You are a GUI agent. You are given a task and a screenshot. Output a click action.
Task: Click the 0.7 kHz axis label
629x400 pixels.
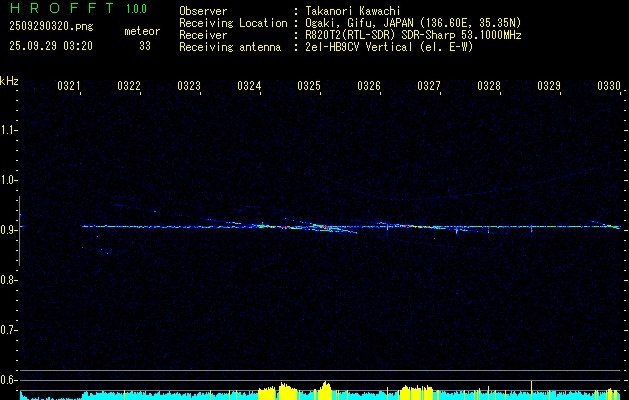[8, 330]
